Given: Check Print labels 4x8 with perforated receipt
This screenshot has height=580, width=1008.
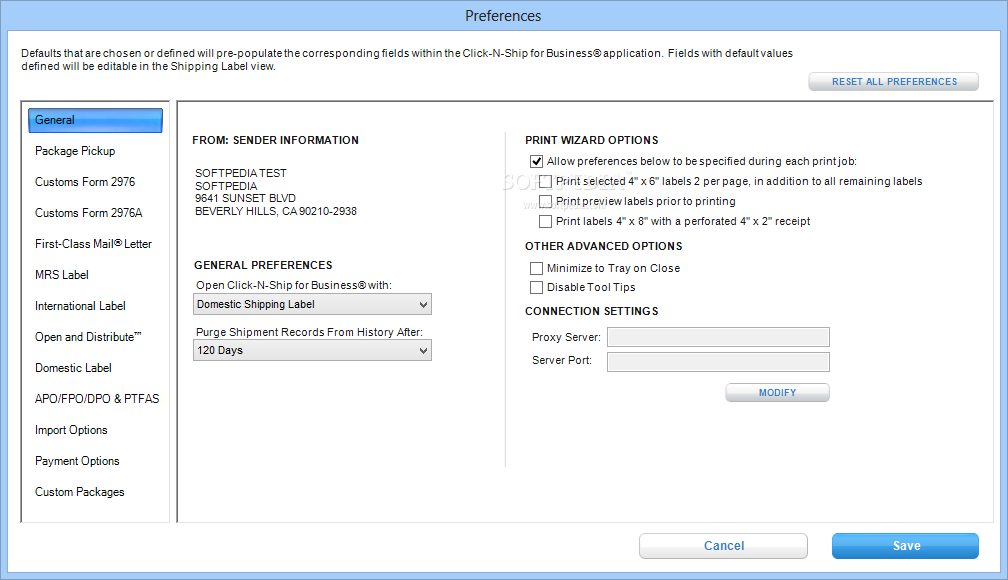Looking at the screenshot, I should pos(545,221).
